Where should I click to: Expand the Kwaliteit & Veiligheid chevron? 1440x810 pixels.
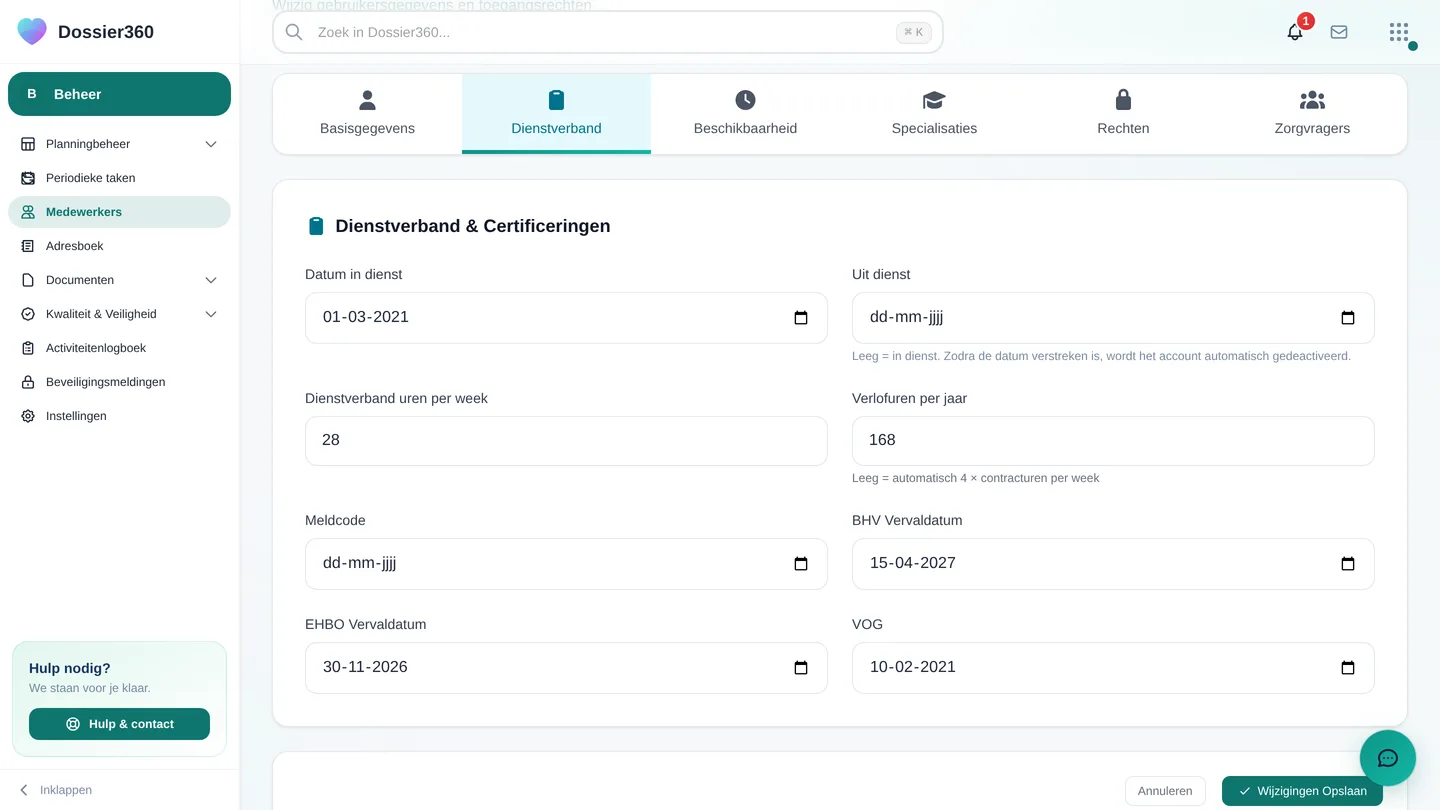(x=211, y=314)
